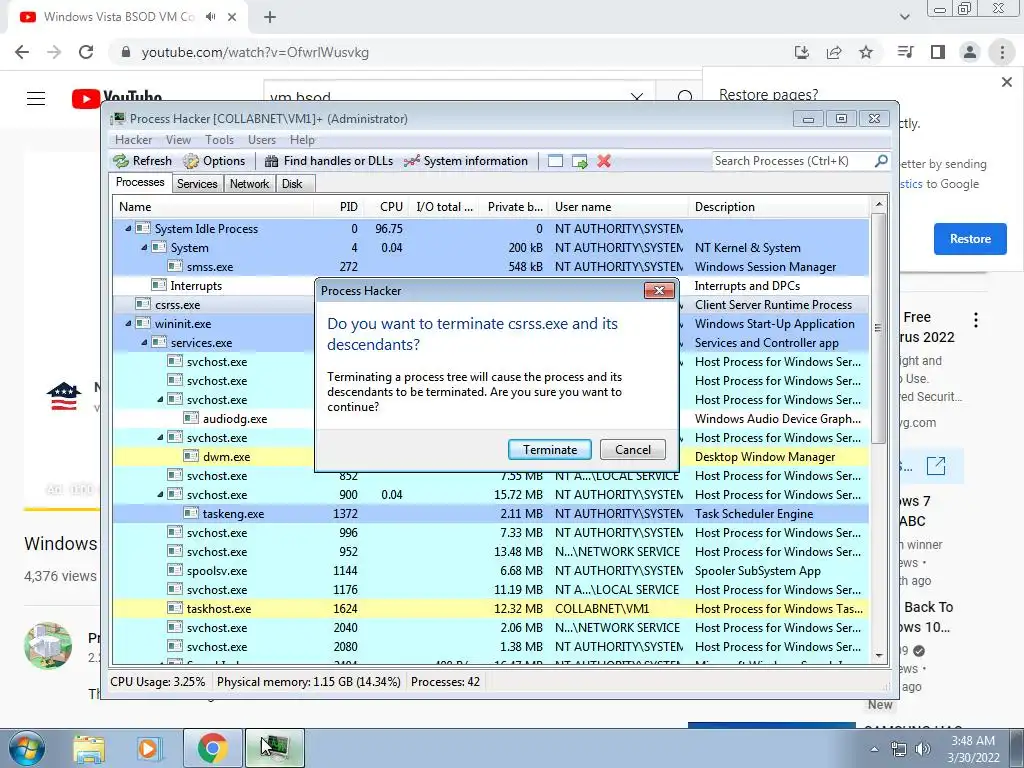
Task: Click the Chrome profile avatar icon
Action: (970, 52)
